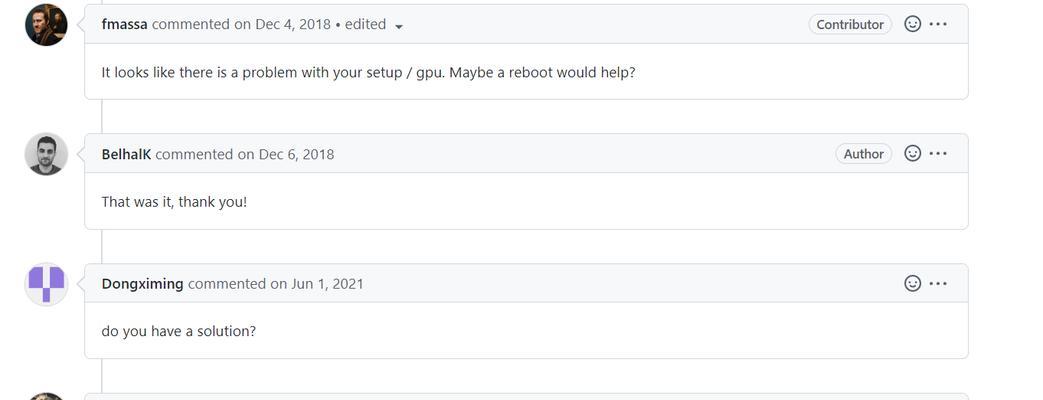Open fmassa's profile avatar
The image size is (1043, 400).
tap(47, 25)
